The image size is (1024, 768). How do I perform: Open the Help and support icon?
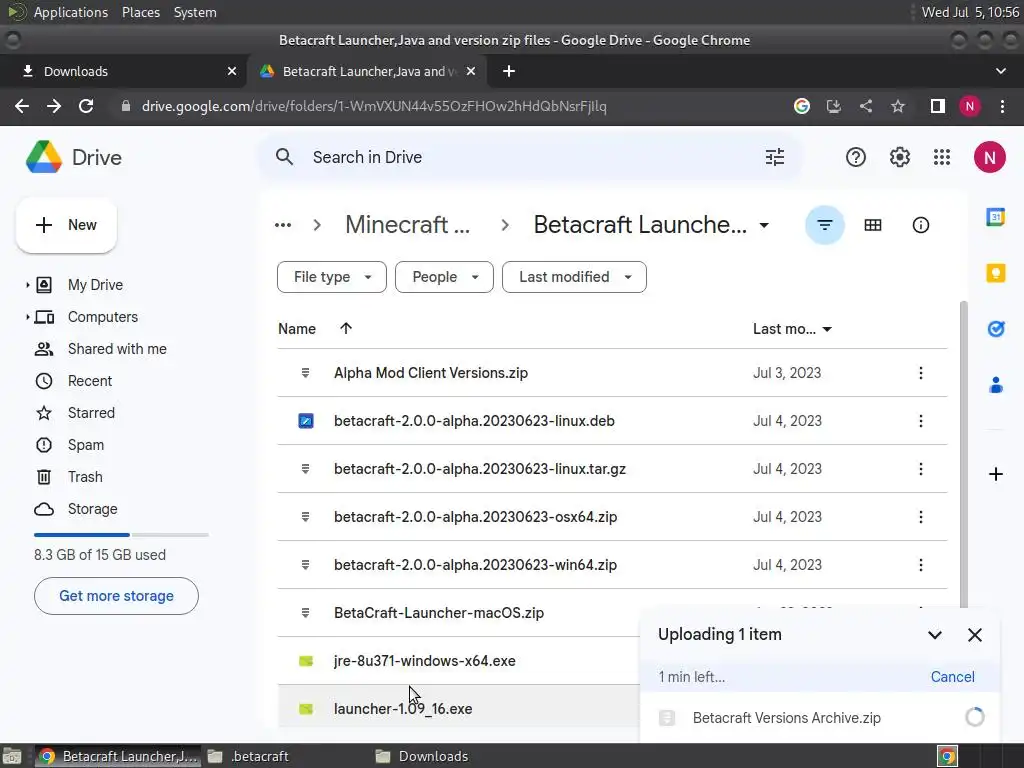click(x=856, y=157)
